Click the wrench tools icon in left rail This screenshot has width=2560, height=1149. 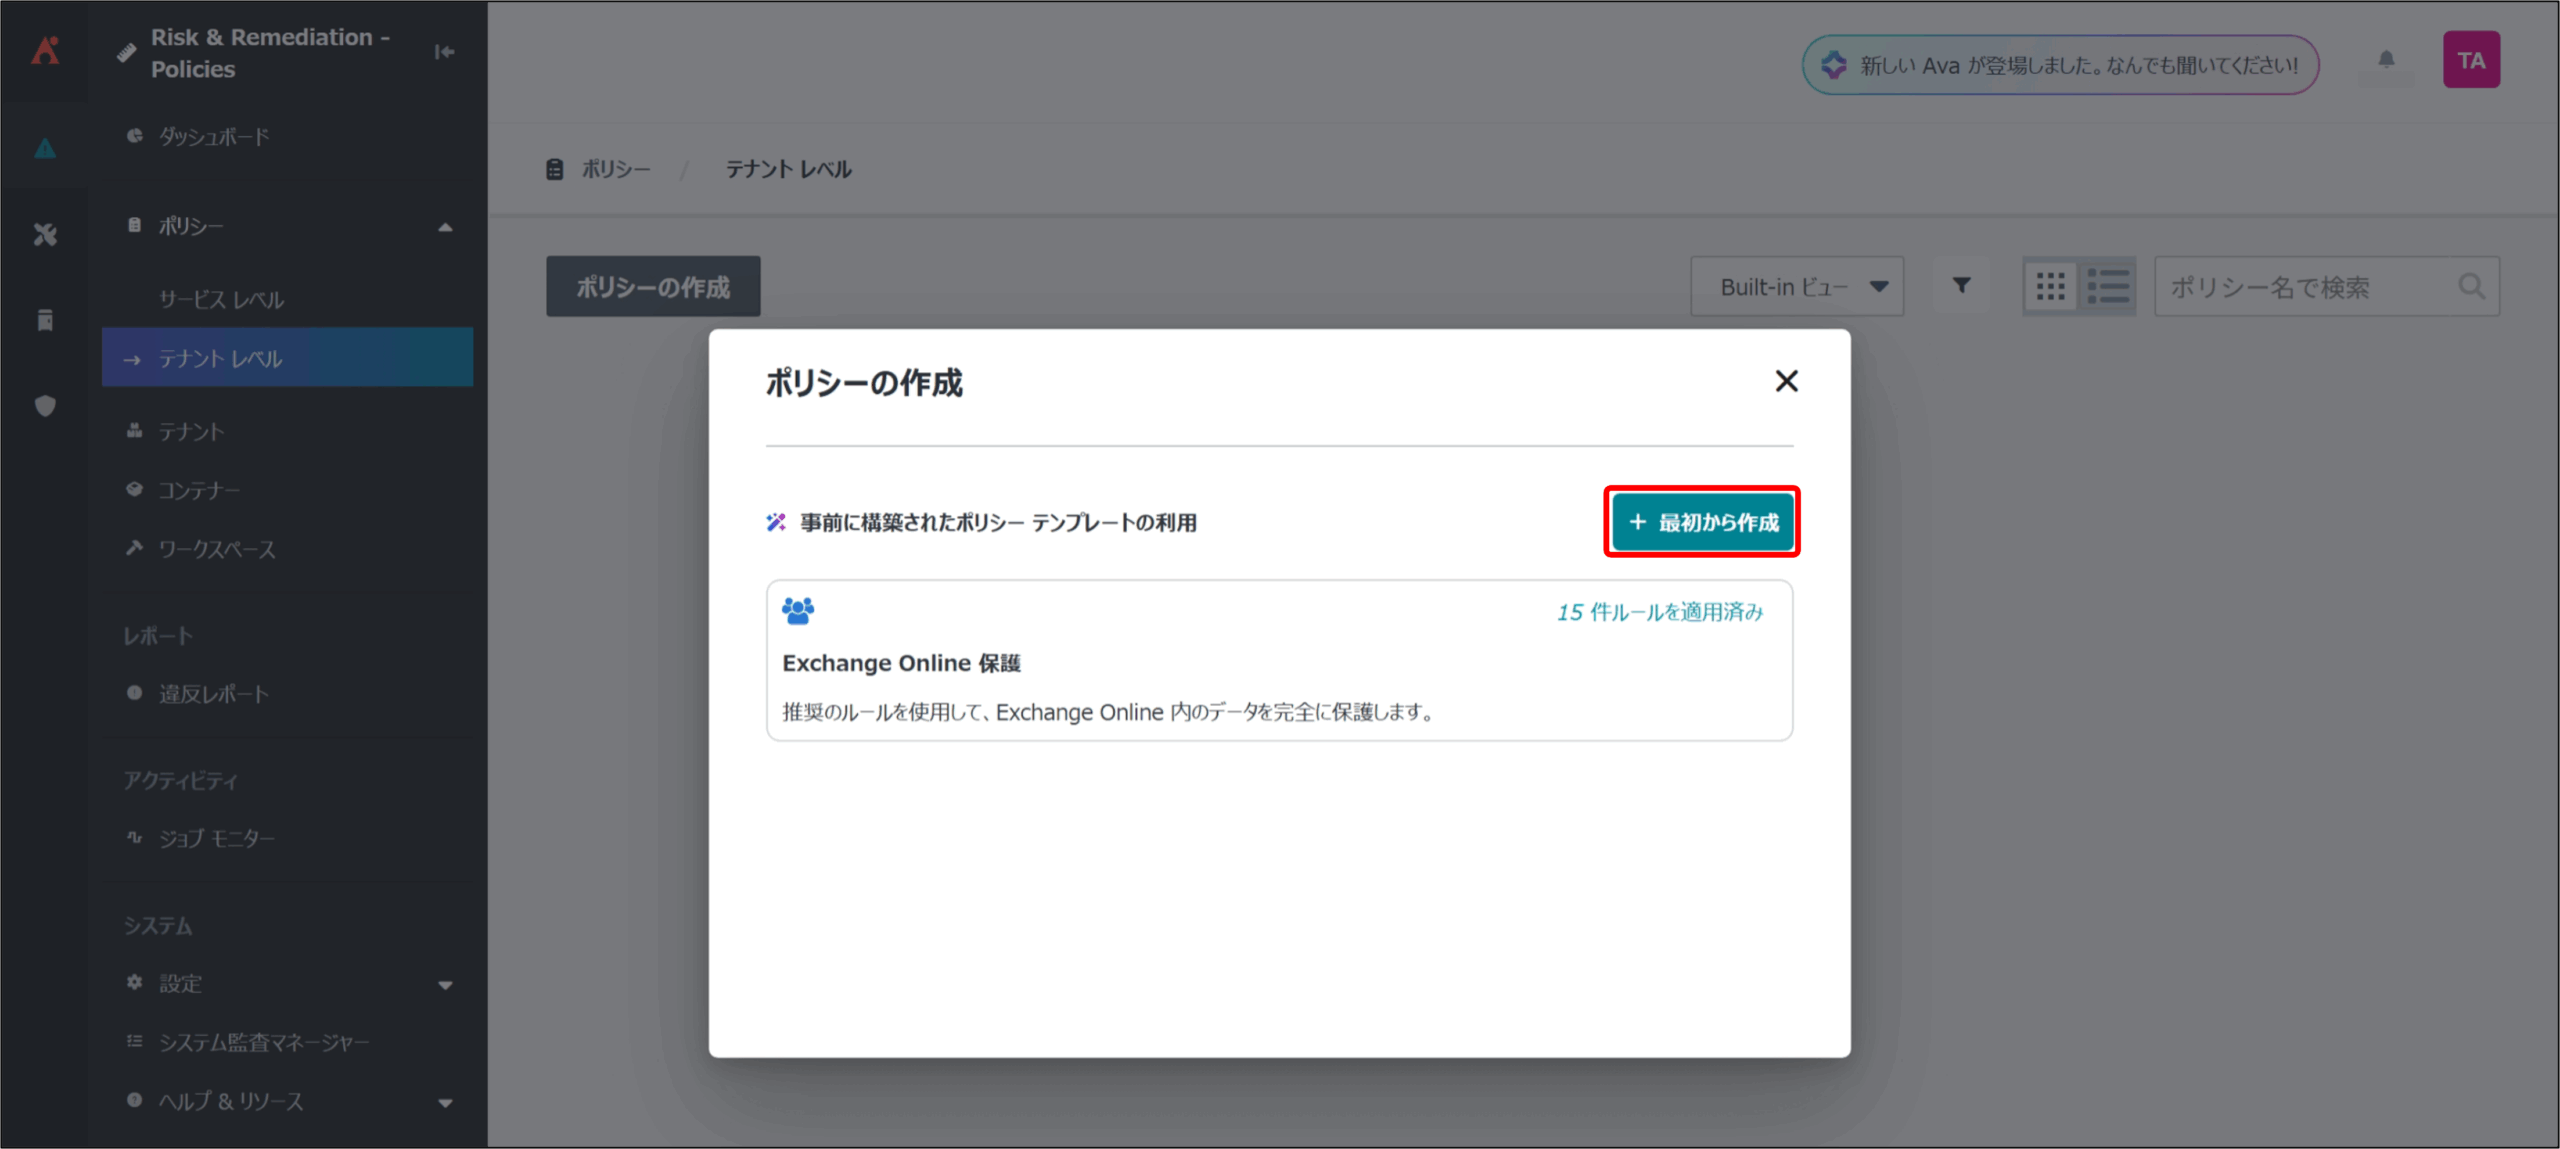tap(45, 235)
